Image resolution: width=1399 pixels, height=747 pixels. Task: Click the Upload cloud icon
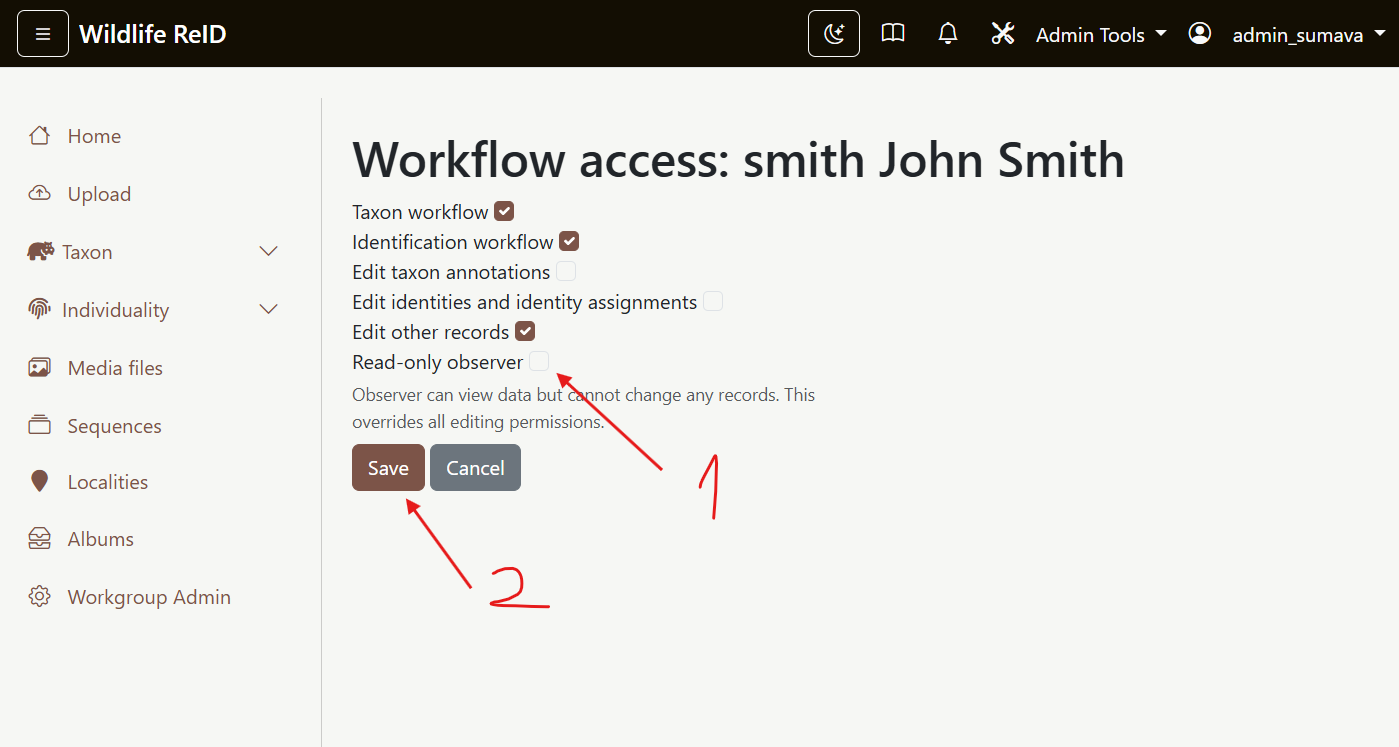(x=40, y=194)
